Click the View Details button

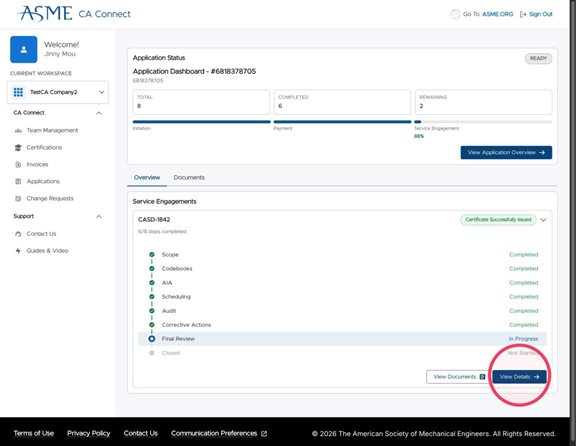click(519, 377)
